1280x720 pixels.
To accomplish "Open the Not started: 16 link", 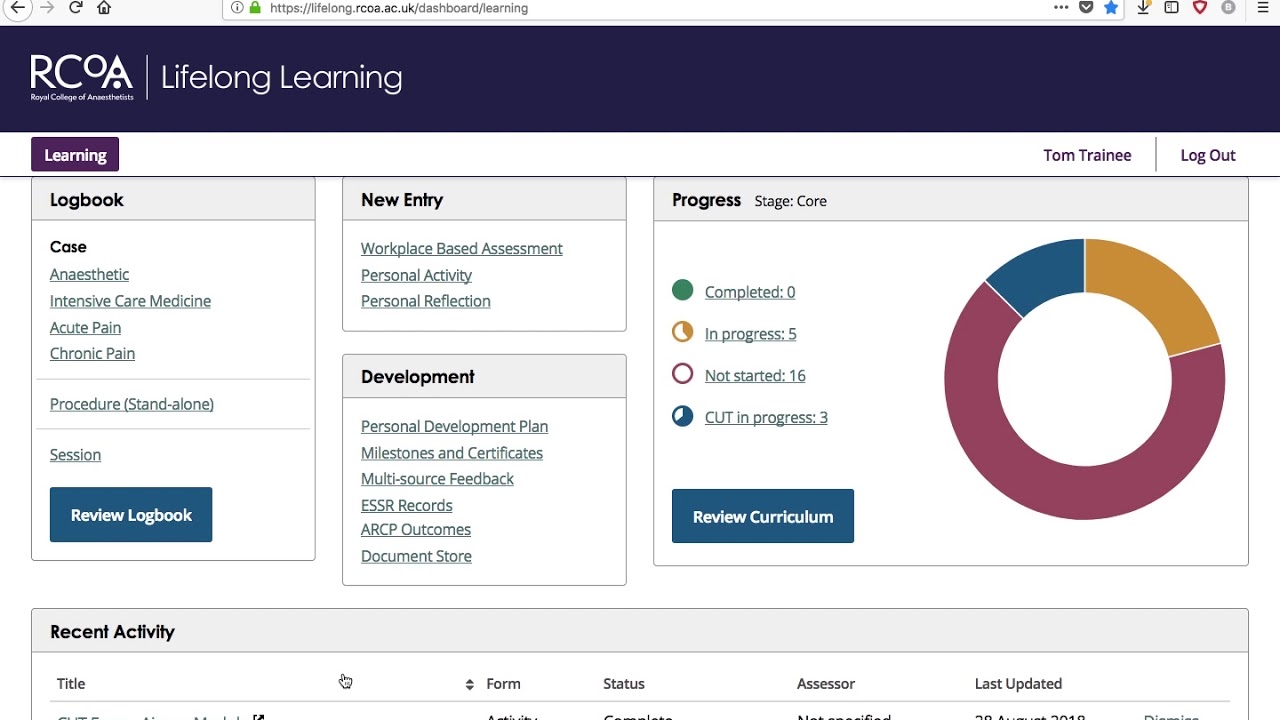I will [x=755, y=375].
